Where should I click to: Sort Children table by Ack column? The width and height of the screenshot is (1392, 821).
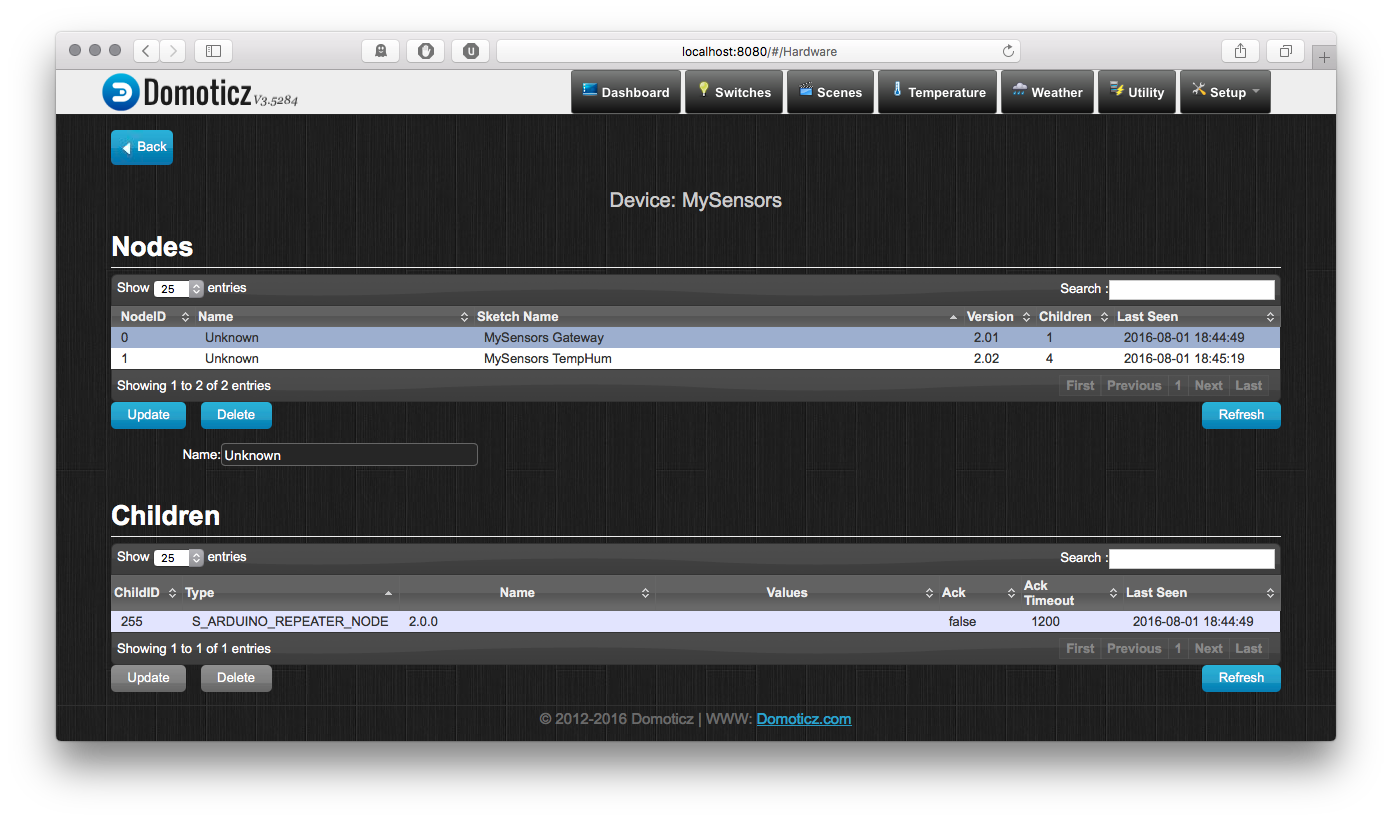(x=978, y=593)
